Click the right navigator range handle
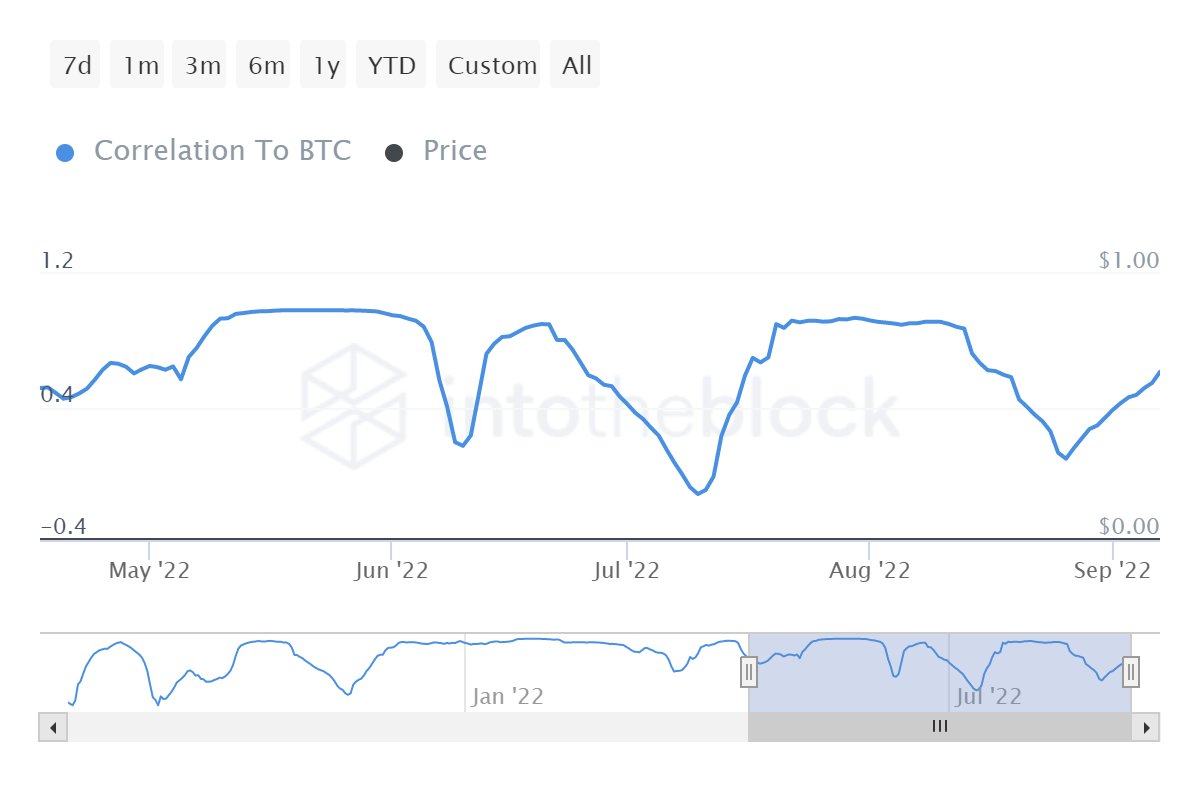 (1131, 672)
